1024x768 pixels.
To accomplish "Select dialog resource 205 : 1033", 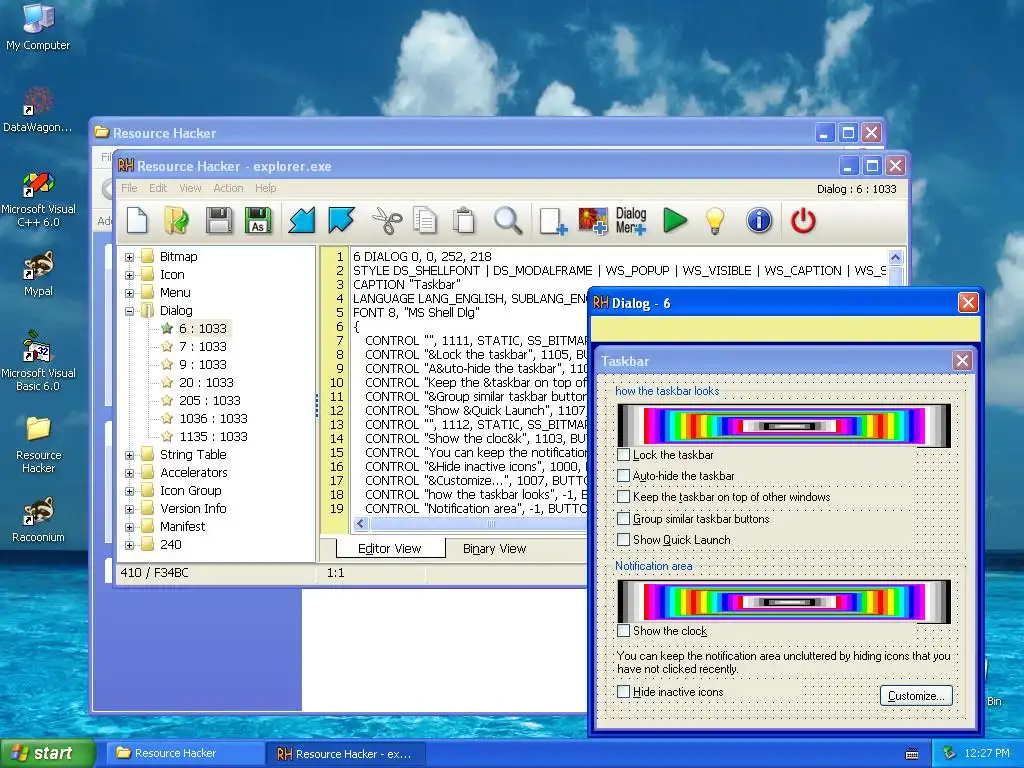I will click(x=210, y=400).
